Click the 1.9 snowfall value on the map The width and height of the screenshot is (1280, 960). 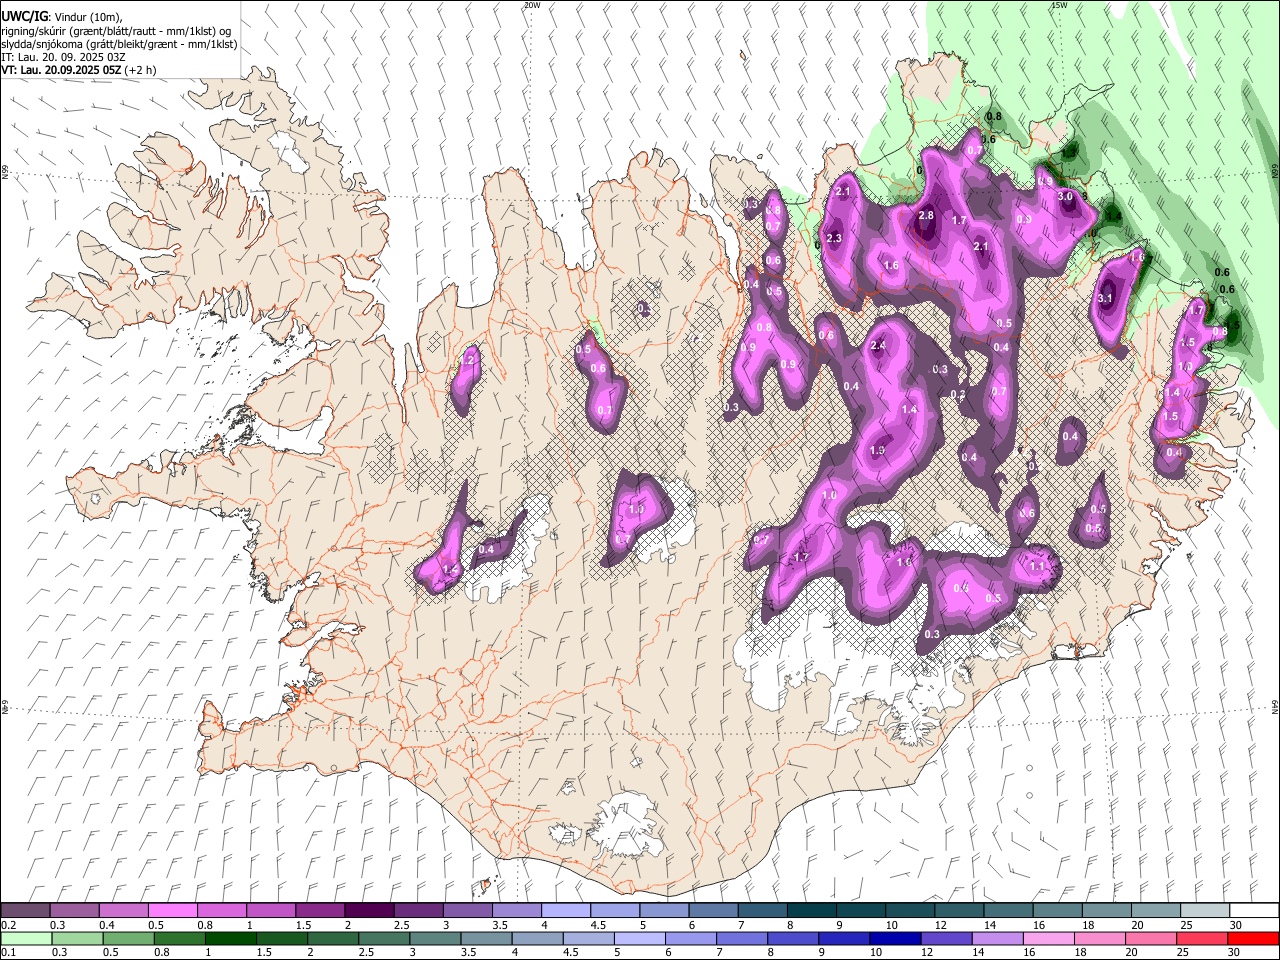(x=877, y=450)
